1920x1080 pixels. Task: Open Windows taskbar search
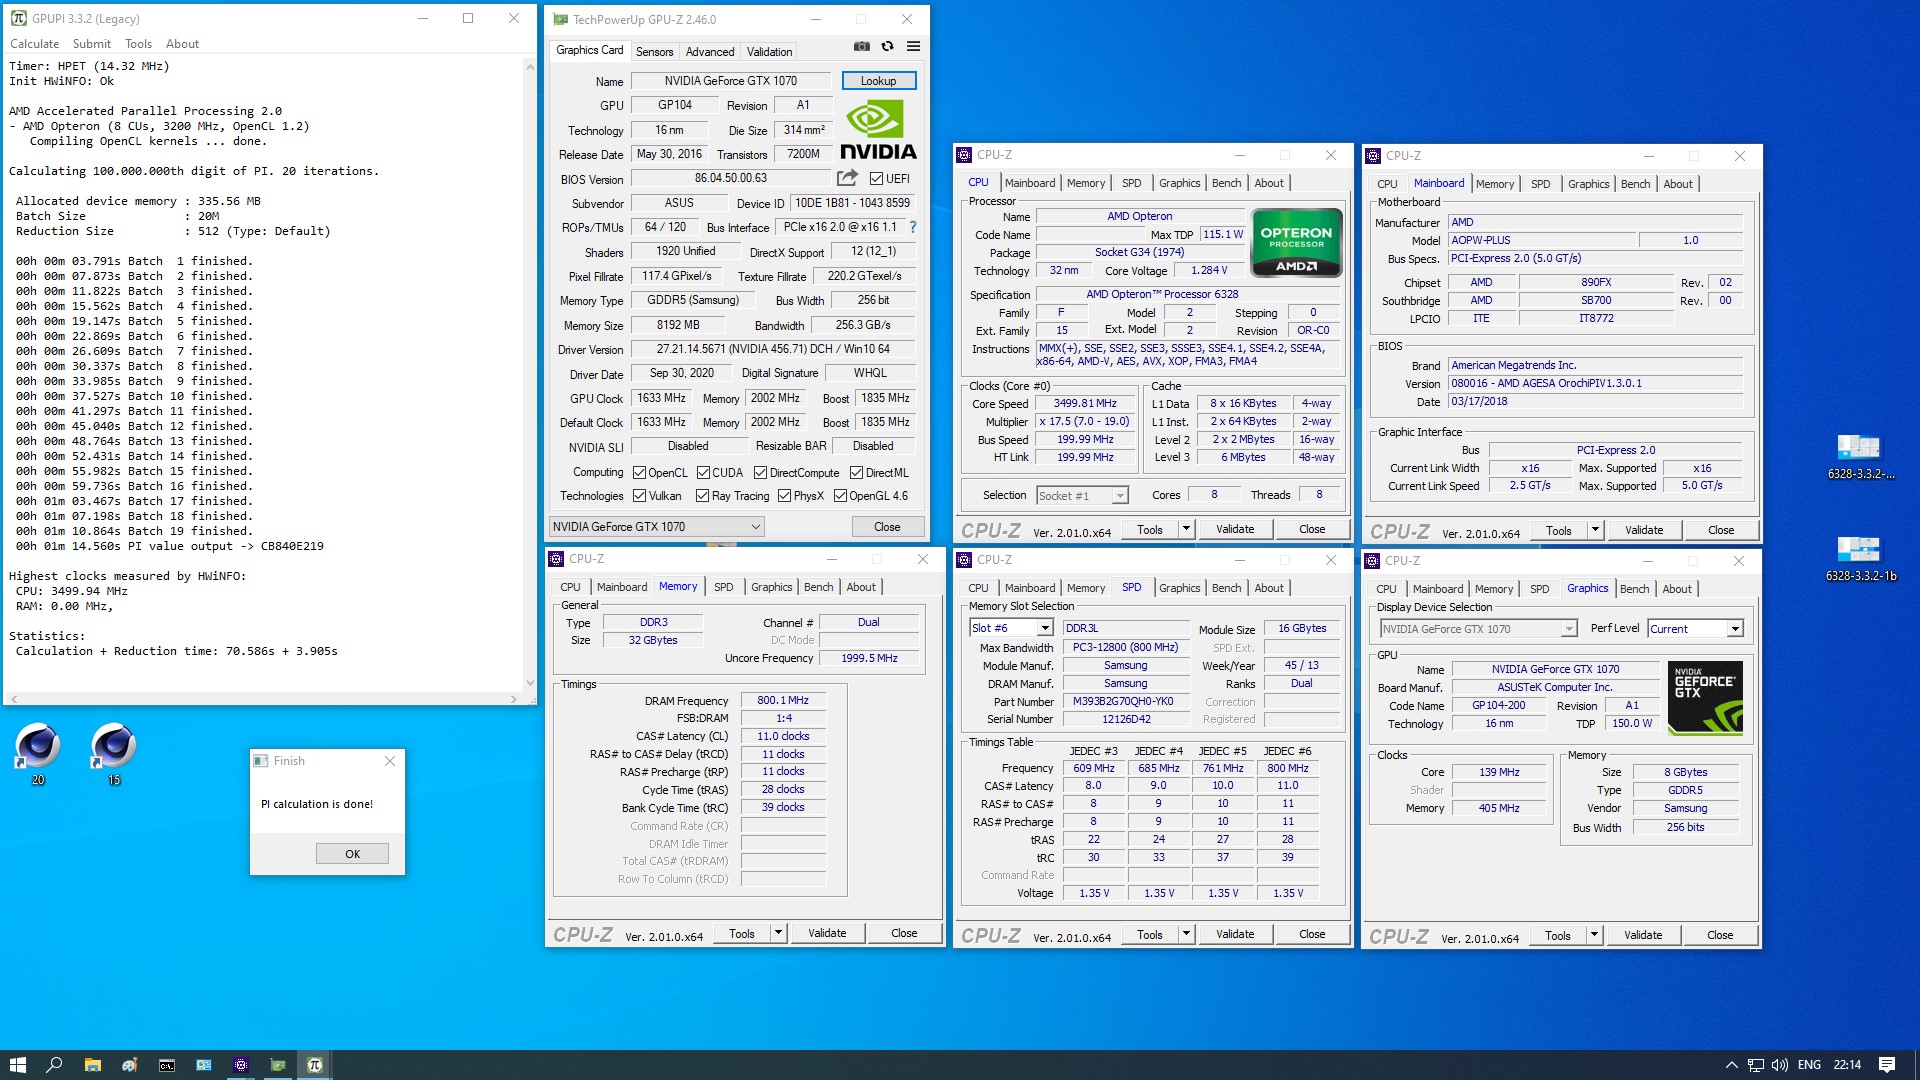point(54,1065)
